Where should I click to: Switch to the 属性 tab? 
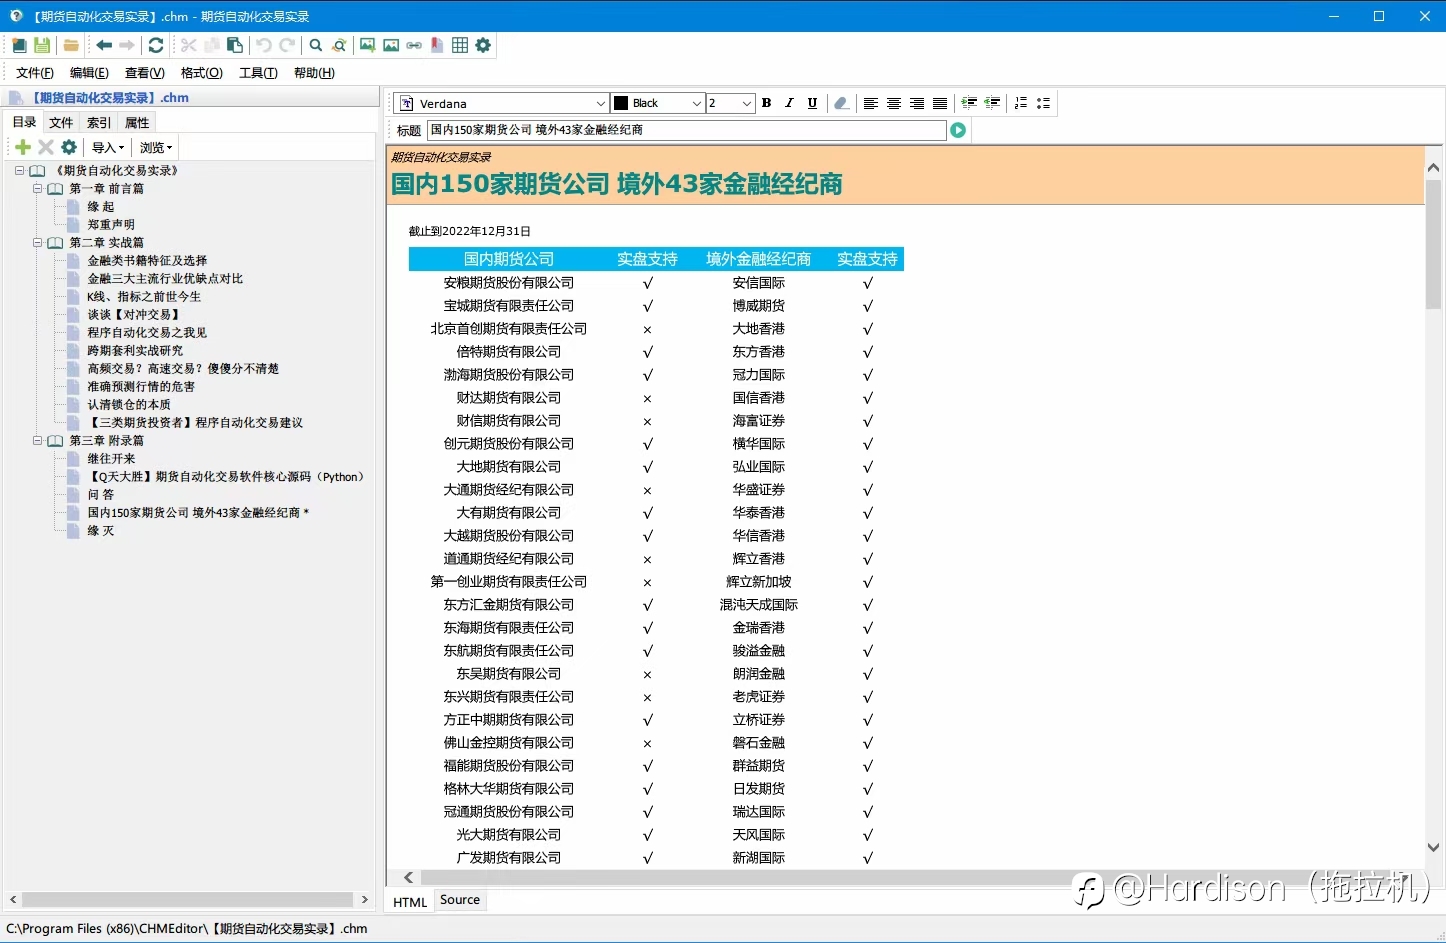tap(137, 123)
